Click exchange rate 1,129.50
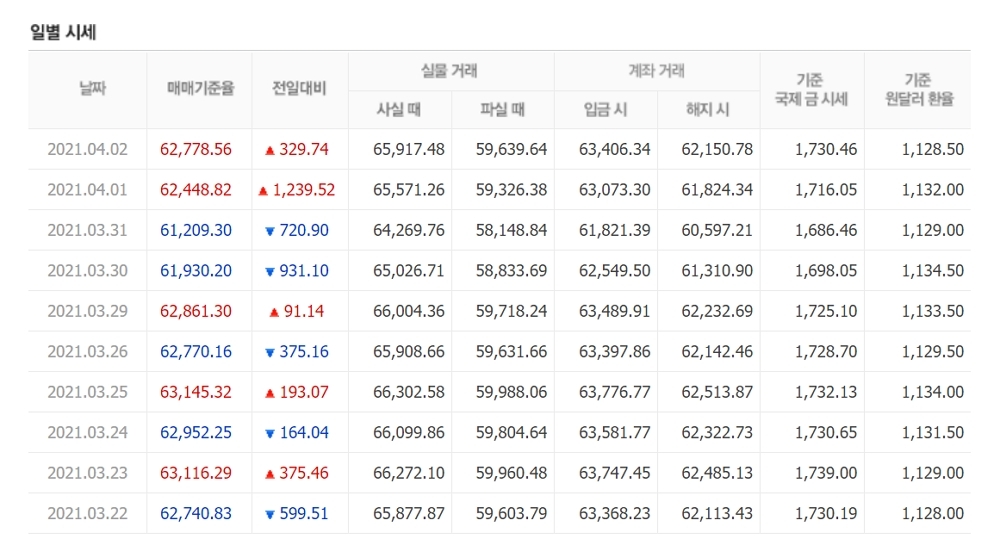Screen dimensions: 1000x545 [x=933, y=352]
